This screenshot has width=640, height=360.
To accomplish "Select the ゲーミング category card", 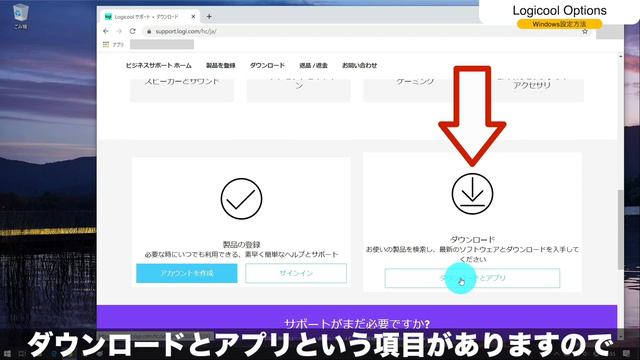I will [x=415, y=89].
